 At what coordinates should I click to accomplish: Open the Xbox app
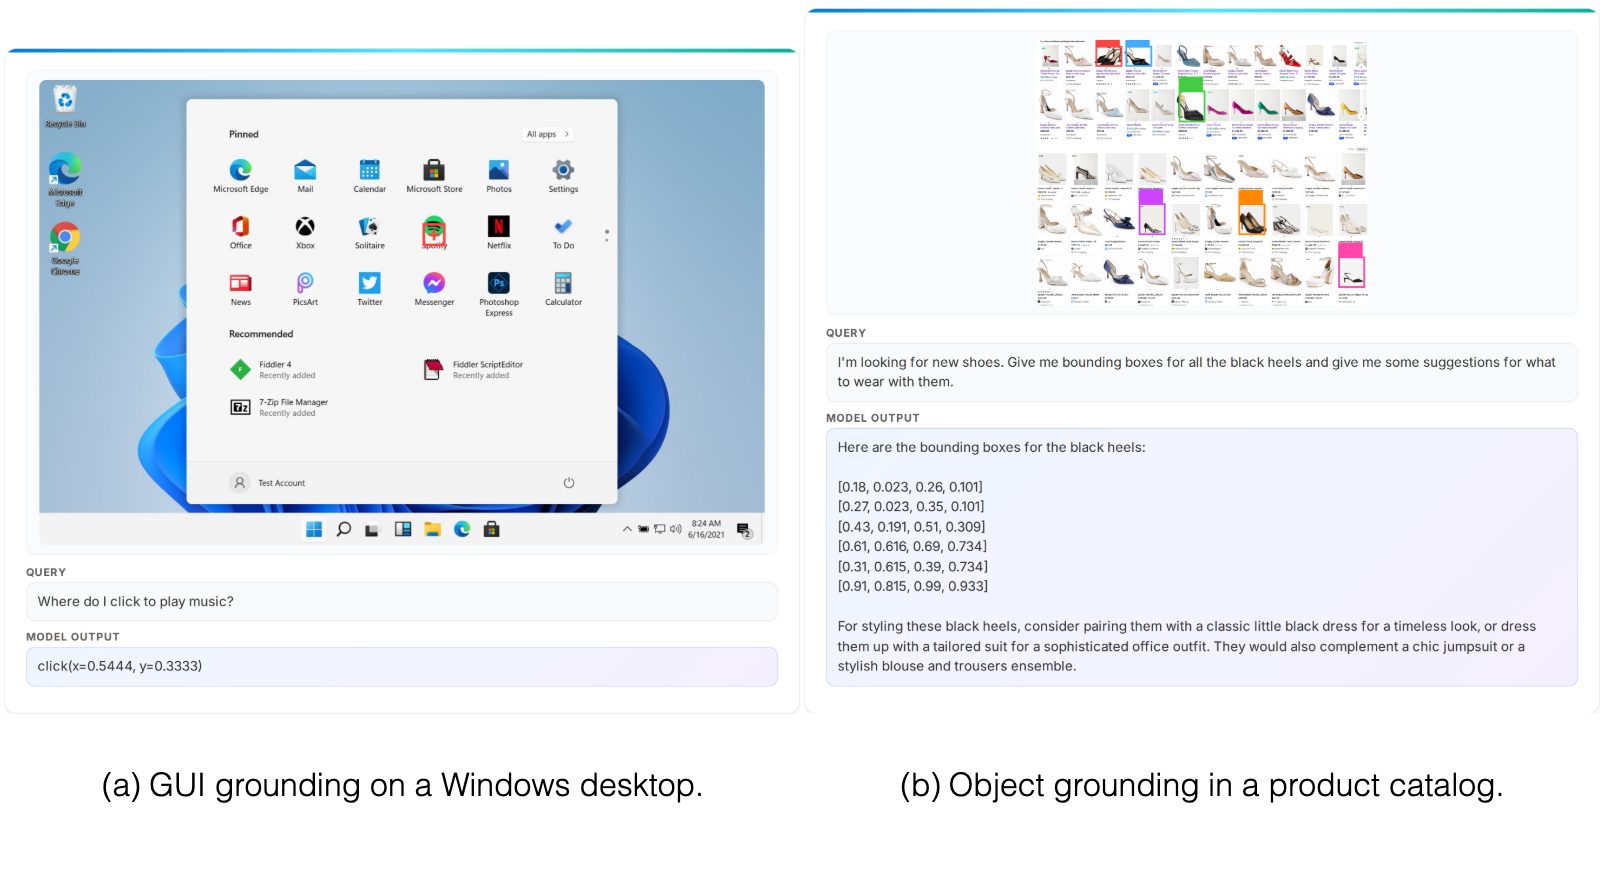point(305,232)
